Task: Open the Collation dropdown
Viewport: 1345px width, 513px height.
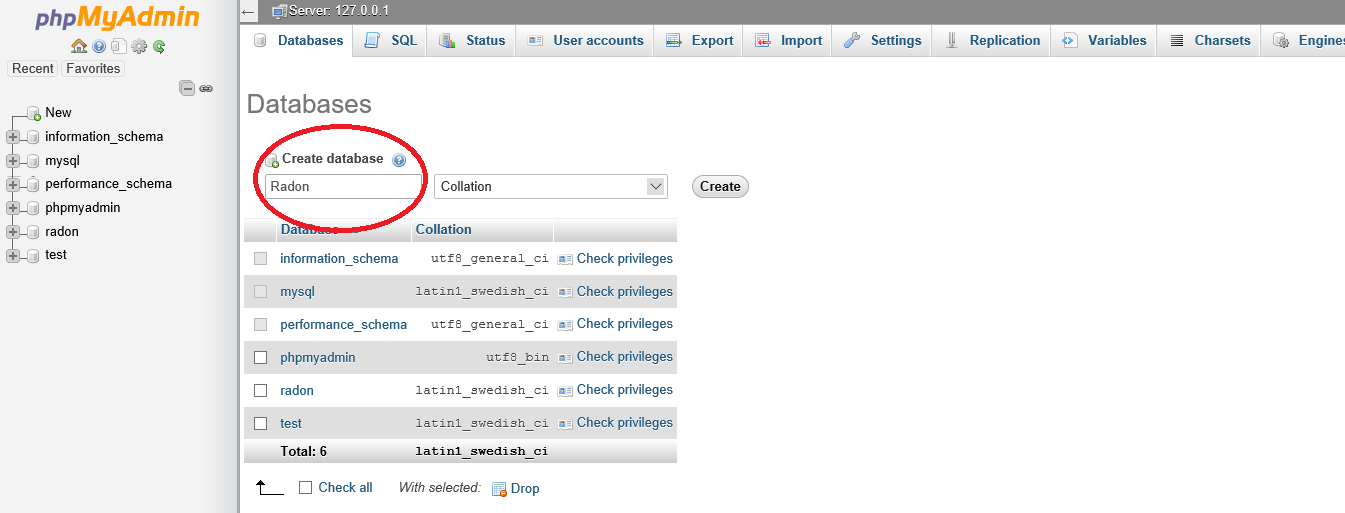Action: (x=551, y=187)
